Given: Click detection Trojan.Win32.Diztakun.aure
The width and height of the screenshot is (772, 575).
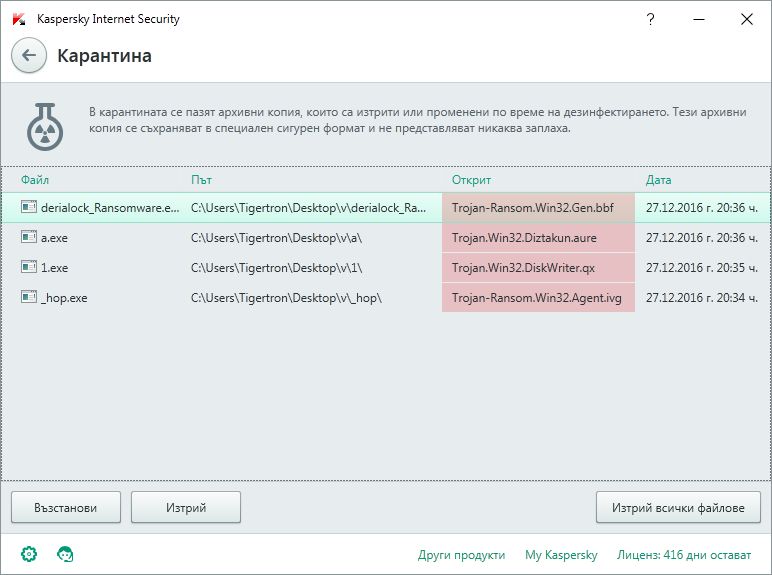Looking at the screenshot, I should pyautogui.click(x=524, y=238).
